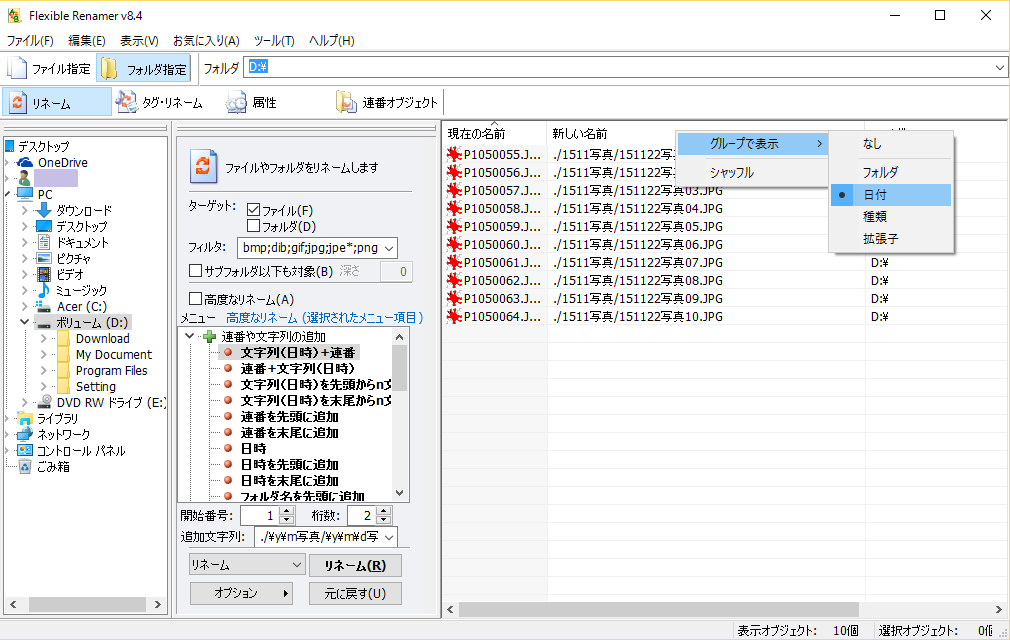
Task: Click the フォルダ指定 folder icon
Action: coord(109,68)
